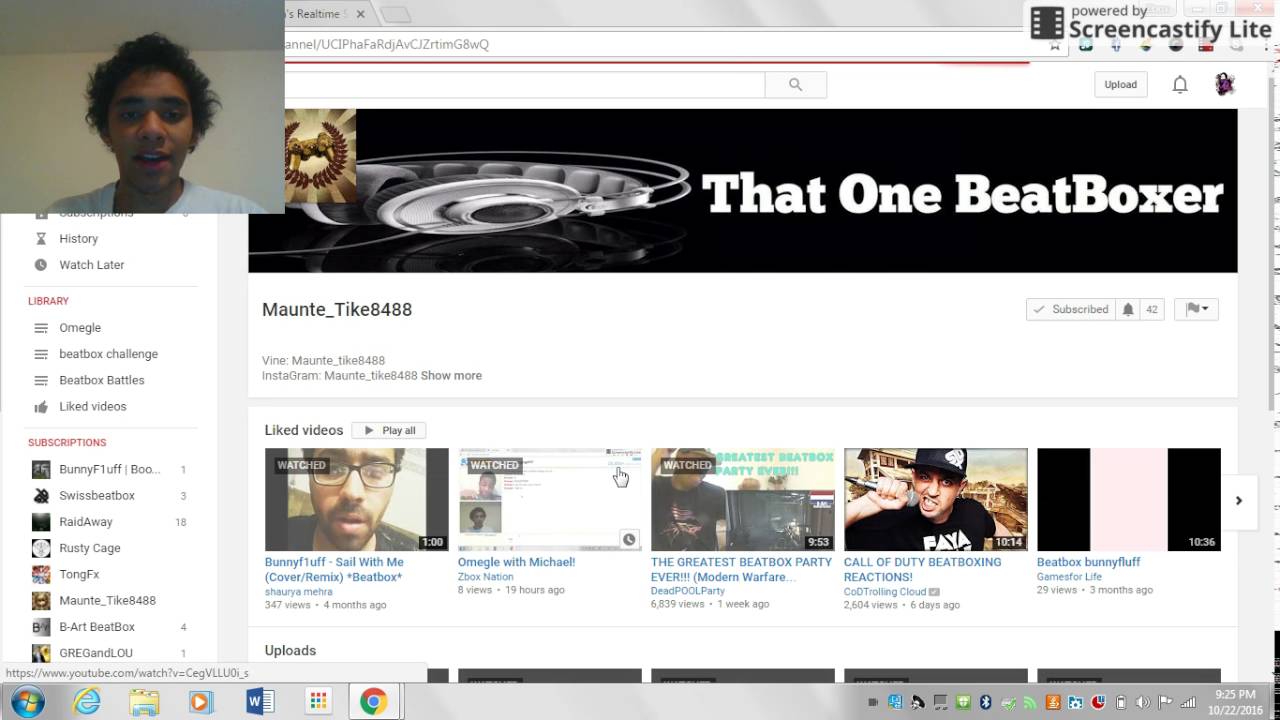Screen dimensions: 1280x720
Task: Open Call of Duty Beatboxing Reactions thumbnail
Action: 936,499
